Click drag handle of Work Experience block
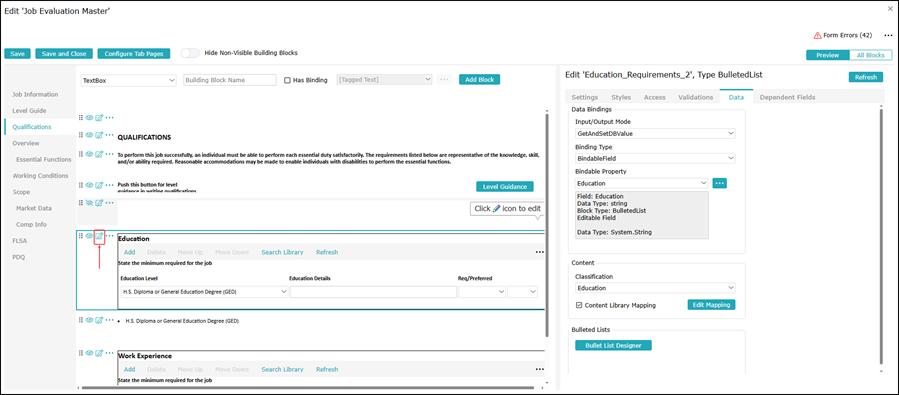 [81, 353]
